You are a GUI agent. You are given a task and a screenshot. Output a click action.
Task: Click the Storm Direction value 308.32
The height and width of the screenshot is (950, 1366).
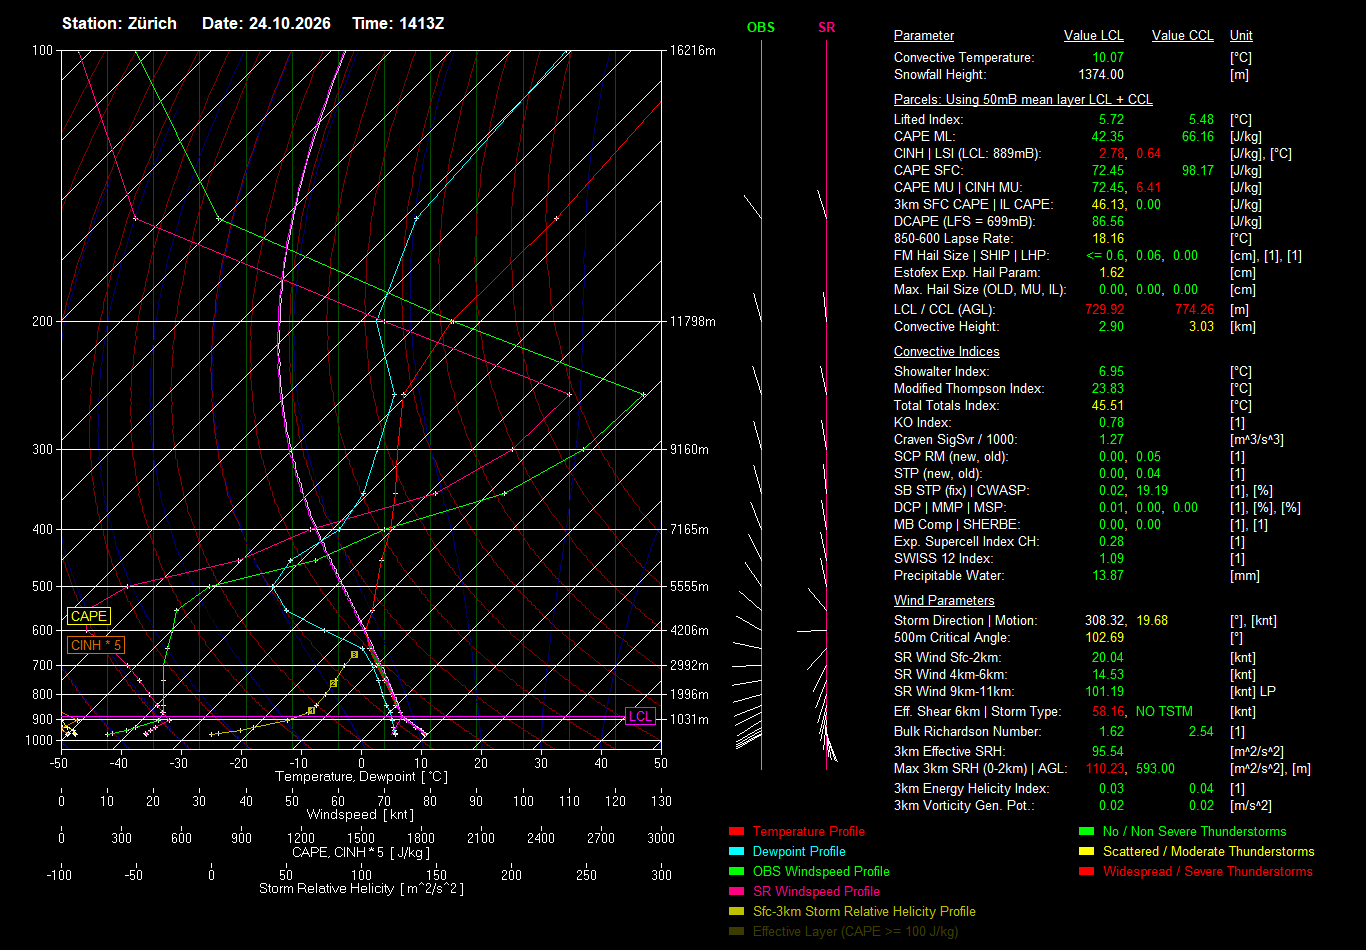(x=1105, y=621)
